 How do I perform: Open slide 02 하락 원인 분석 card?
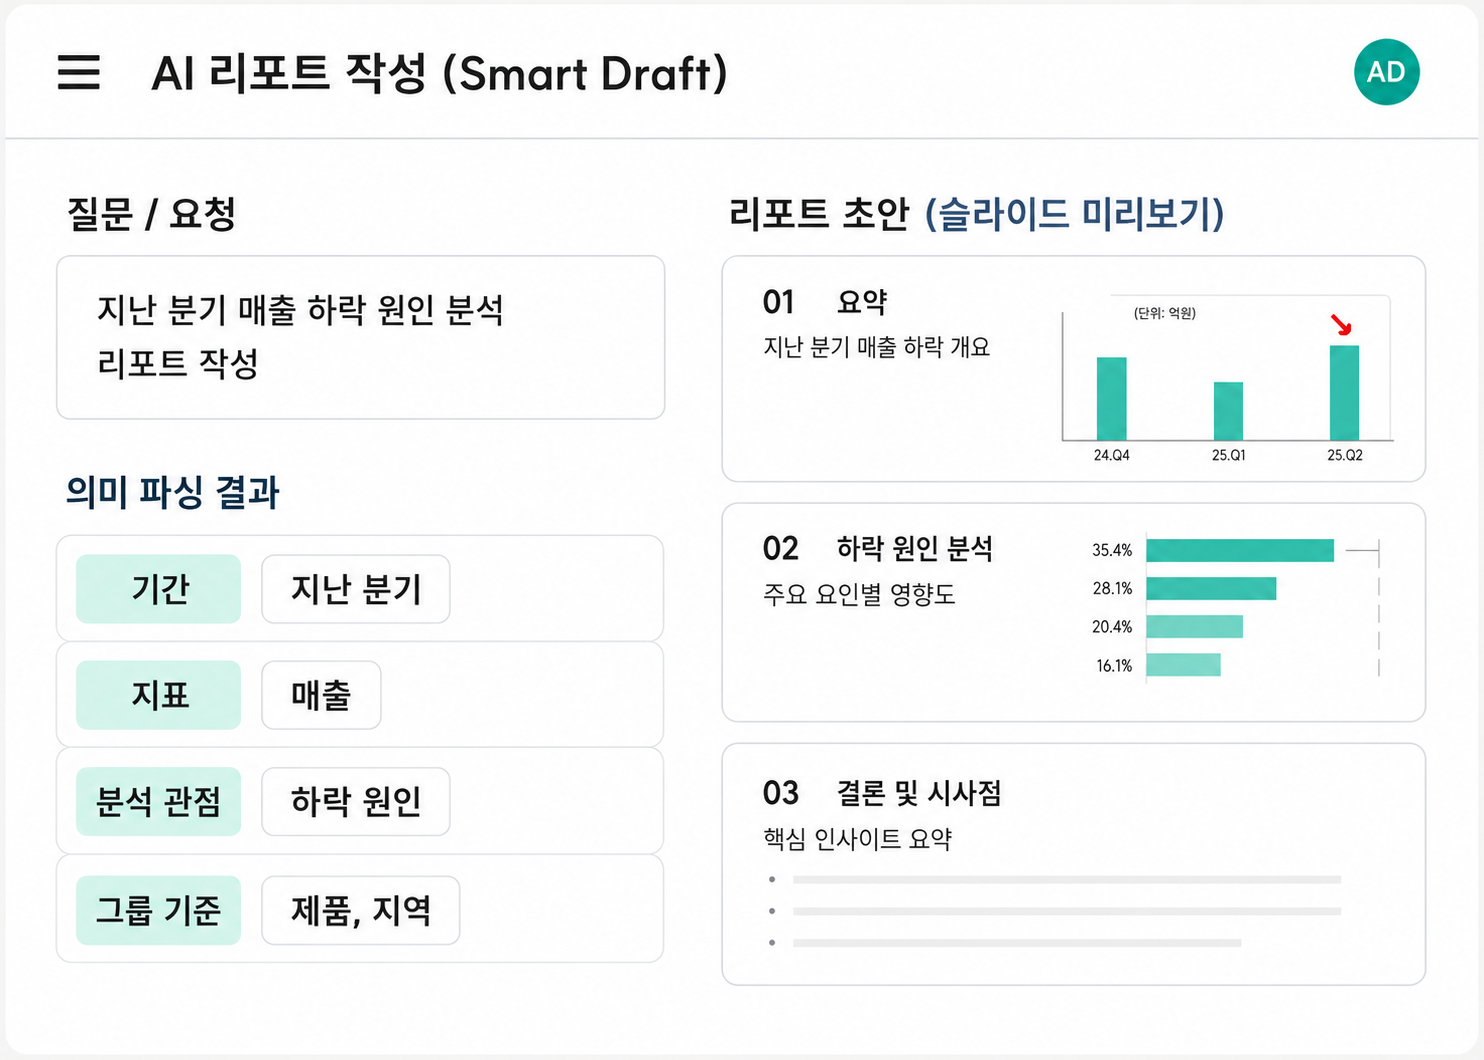[x=1074, y=612]
